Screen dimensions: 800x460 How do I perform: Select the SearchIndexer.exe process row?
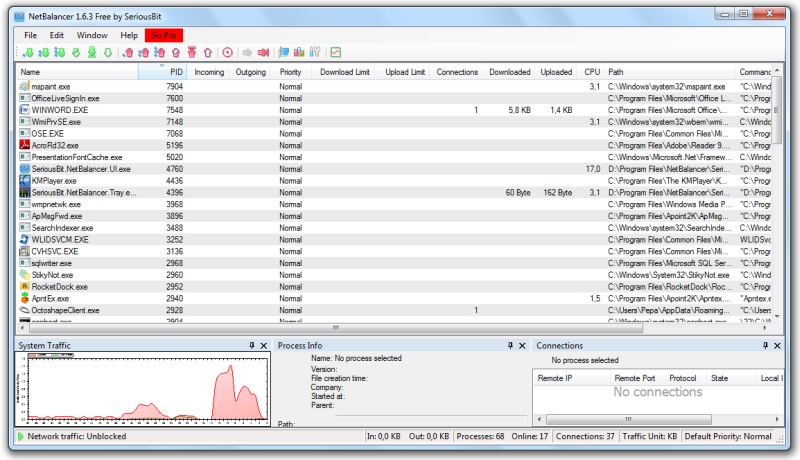pos(394,228)
